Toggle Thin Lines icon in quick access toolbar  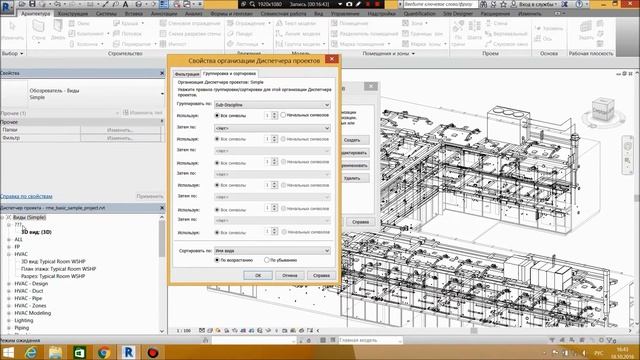pyautogui.click(x=164, y=4)
